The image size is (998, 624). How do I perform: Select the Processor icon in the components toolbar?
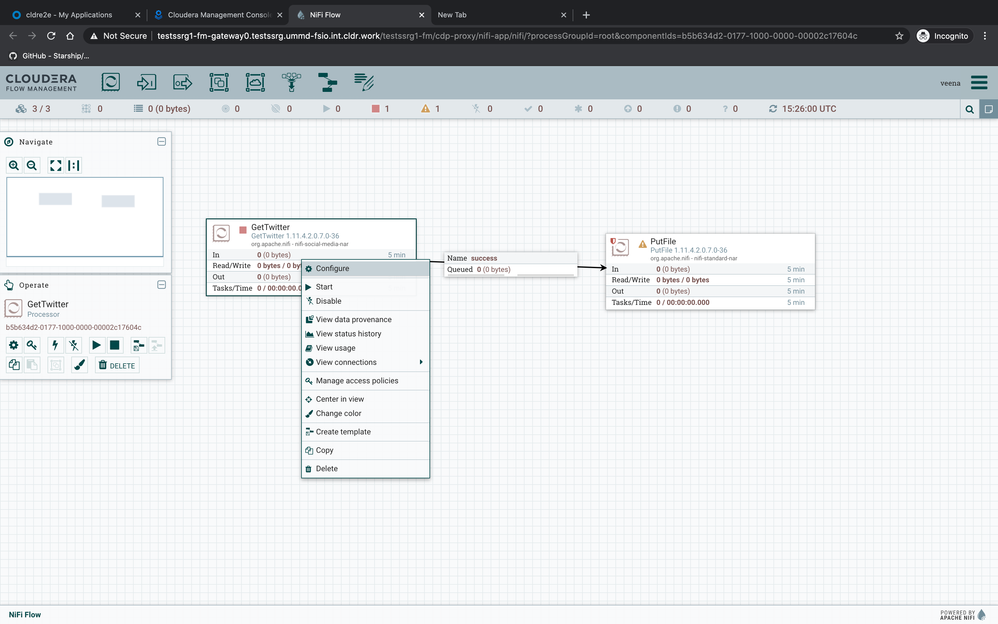click(111, 82)
